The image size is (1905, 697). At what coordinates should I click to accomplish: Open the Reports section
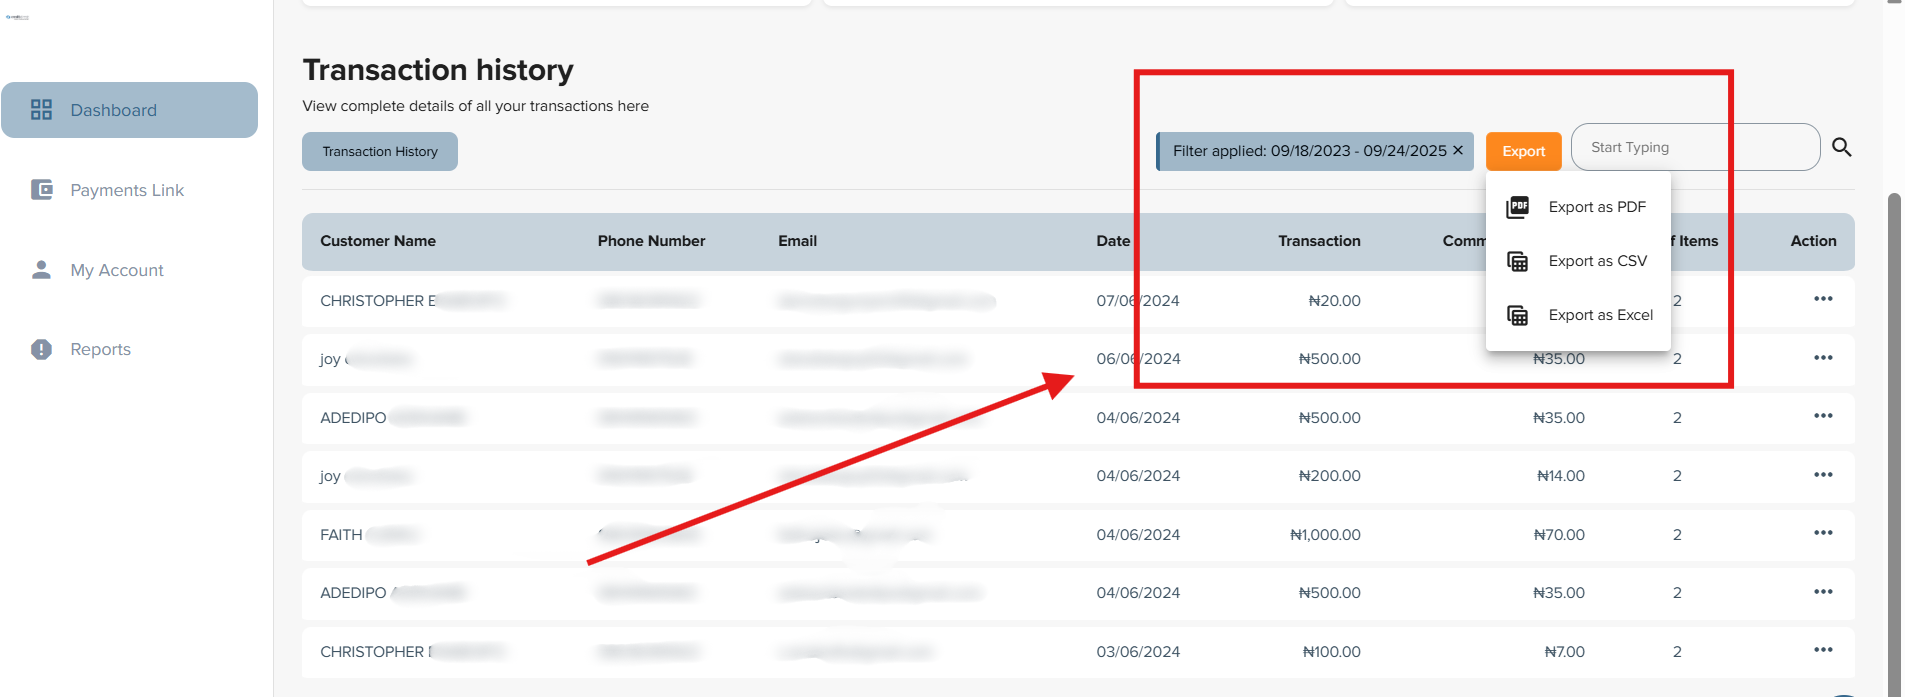point(100,349)
